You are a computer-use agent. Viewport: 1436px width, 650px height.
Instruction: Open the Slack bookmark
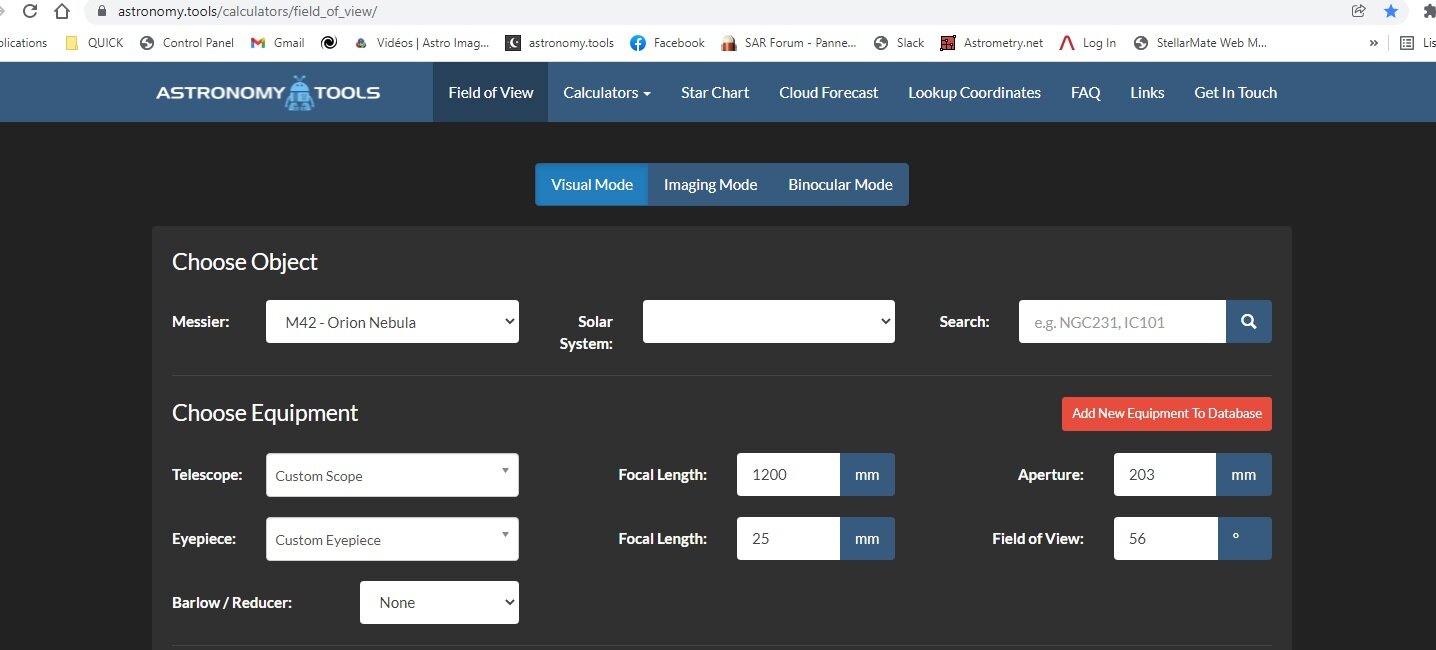click(x=899, y=43)
